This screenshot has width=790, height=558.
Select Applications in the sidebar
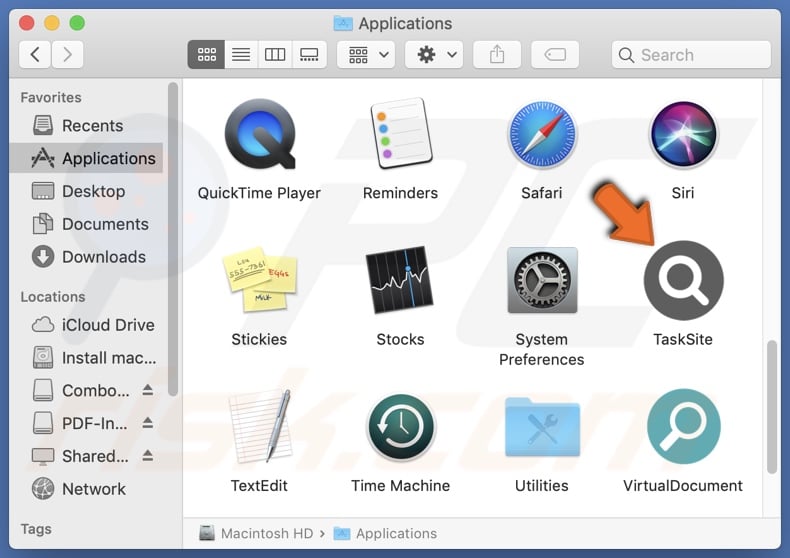click(86, 158)
